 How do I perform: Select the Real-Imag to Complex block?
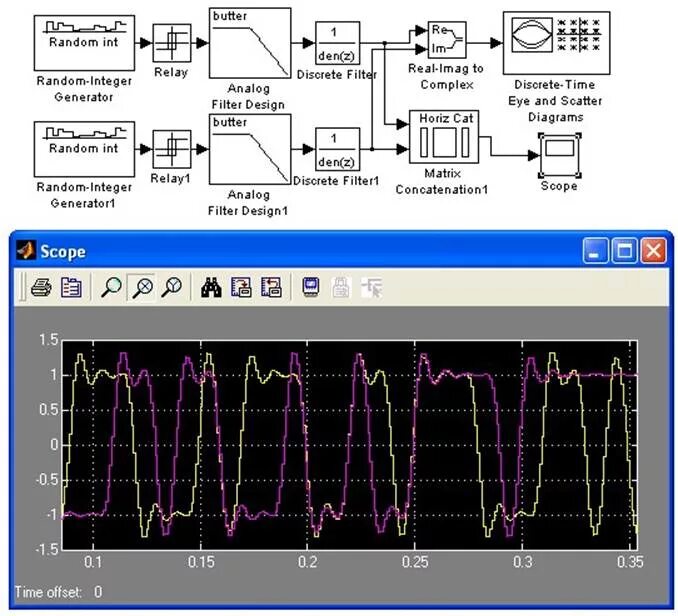[447, 40]
